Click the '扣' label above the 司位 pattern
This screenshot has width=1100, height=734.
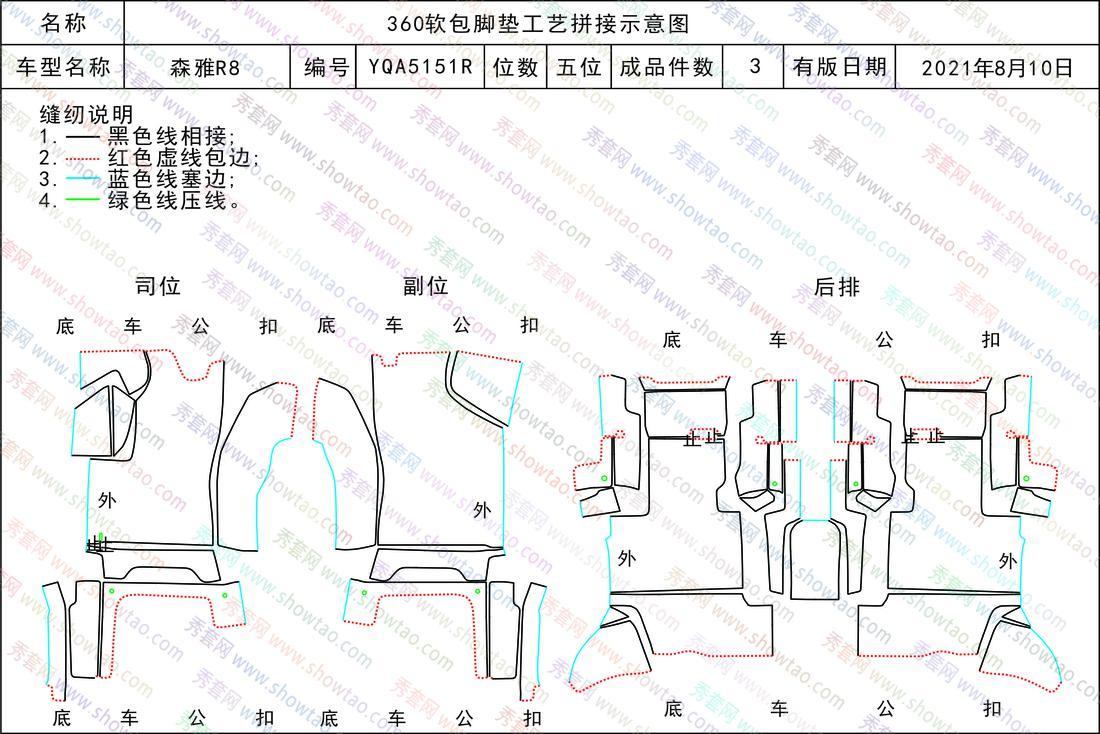coord(268,326)
